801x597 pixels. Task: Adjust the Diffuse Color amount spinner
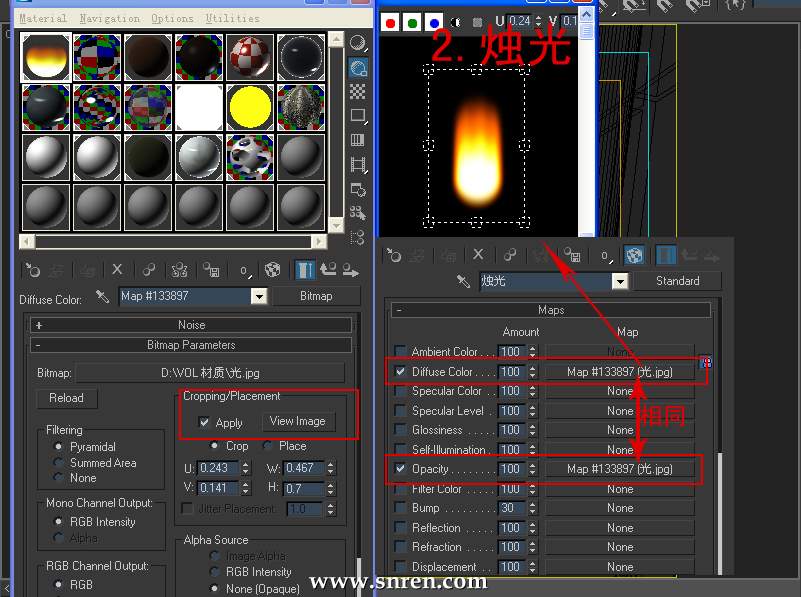click(533, 372)
